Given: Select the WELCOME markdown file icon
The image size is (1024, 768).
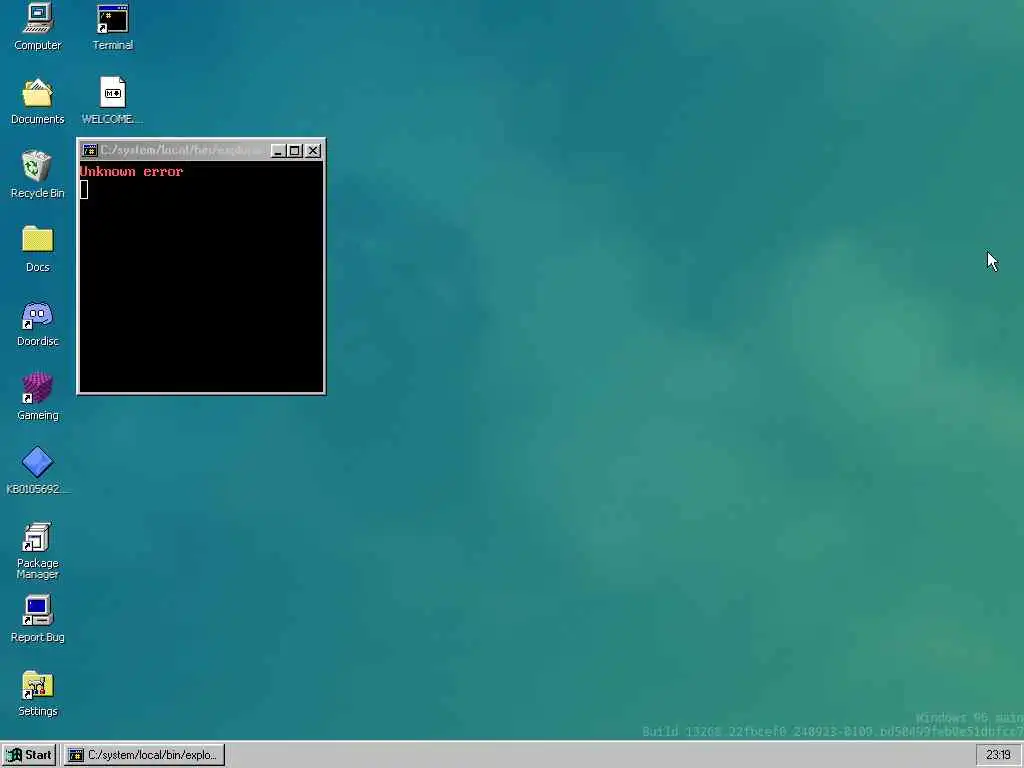Looking at the screenshot, I should coord(112,101).
